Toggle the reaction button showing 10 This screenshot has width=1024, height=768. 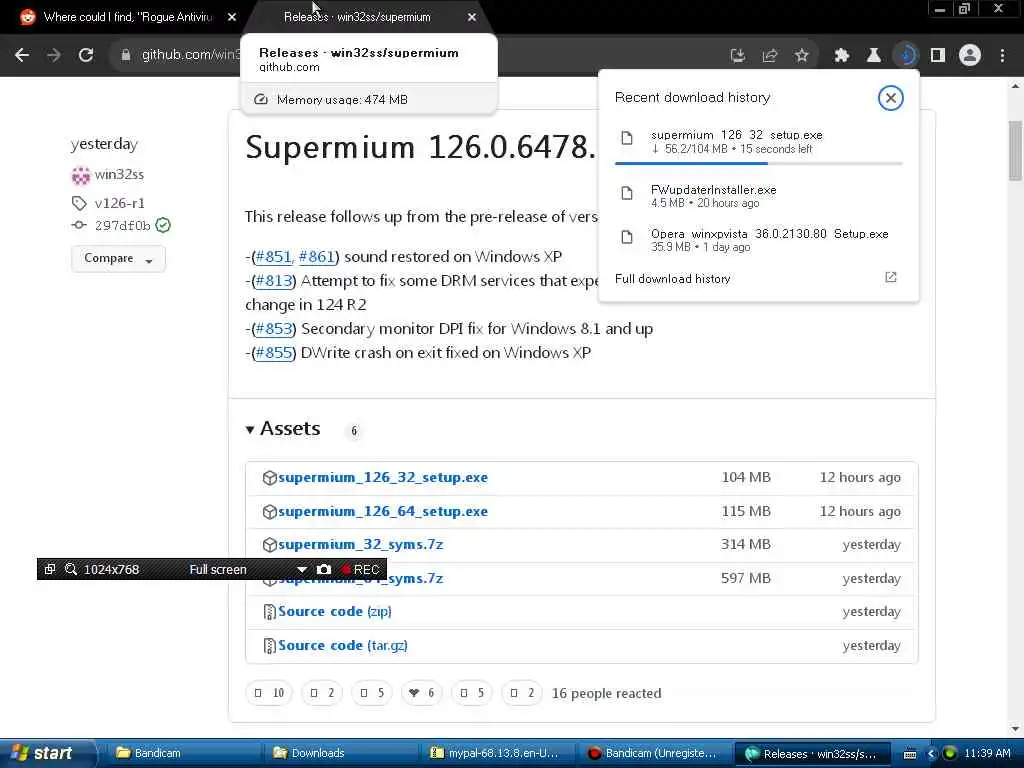(x=269, y=693)
